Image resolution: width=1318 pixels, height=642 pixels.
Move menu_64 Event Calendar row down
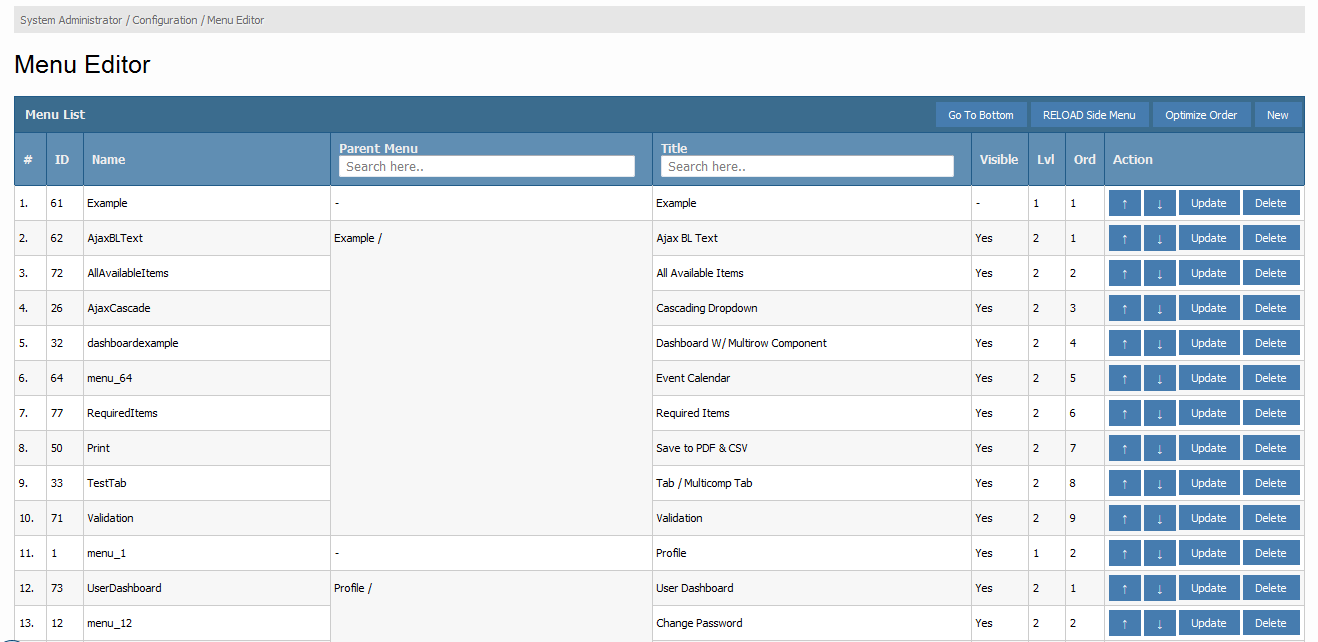[x=1159, y=378]
